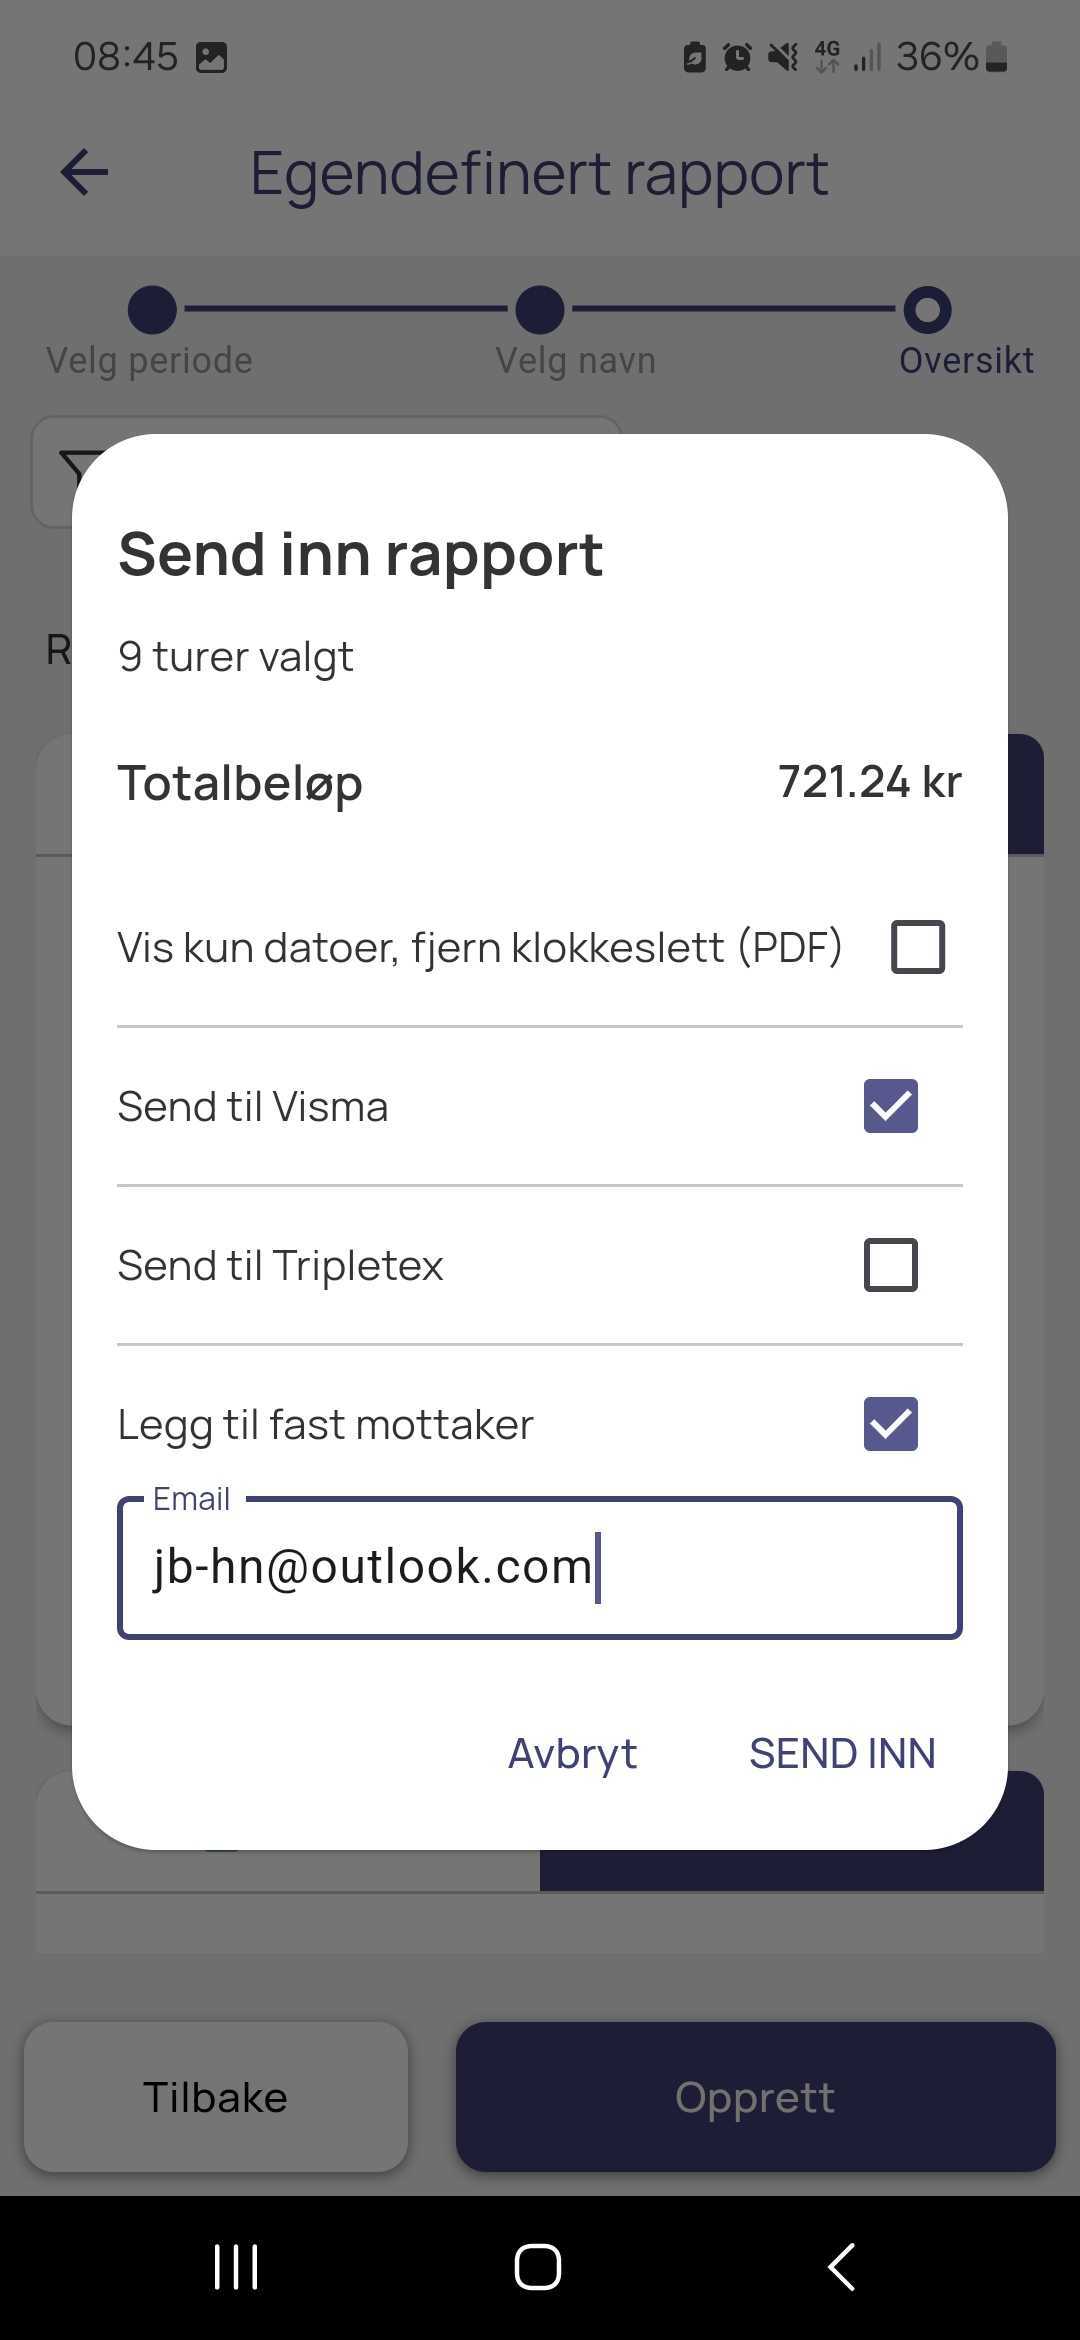Uncheck Legg til fast mottaker
Screen dimensions: 1080x2340
point(891,1424)
